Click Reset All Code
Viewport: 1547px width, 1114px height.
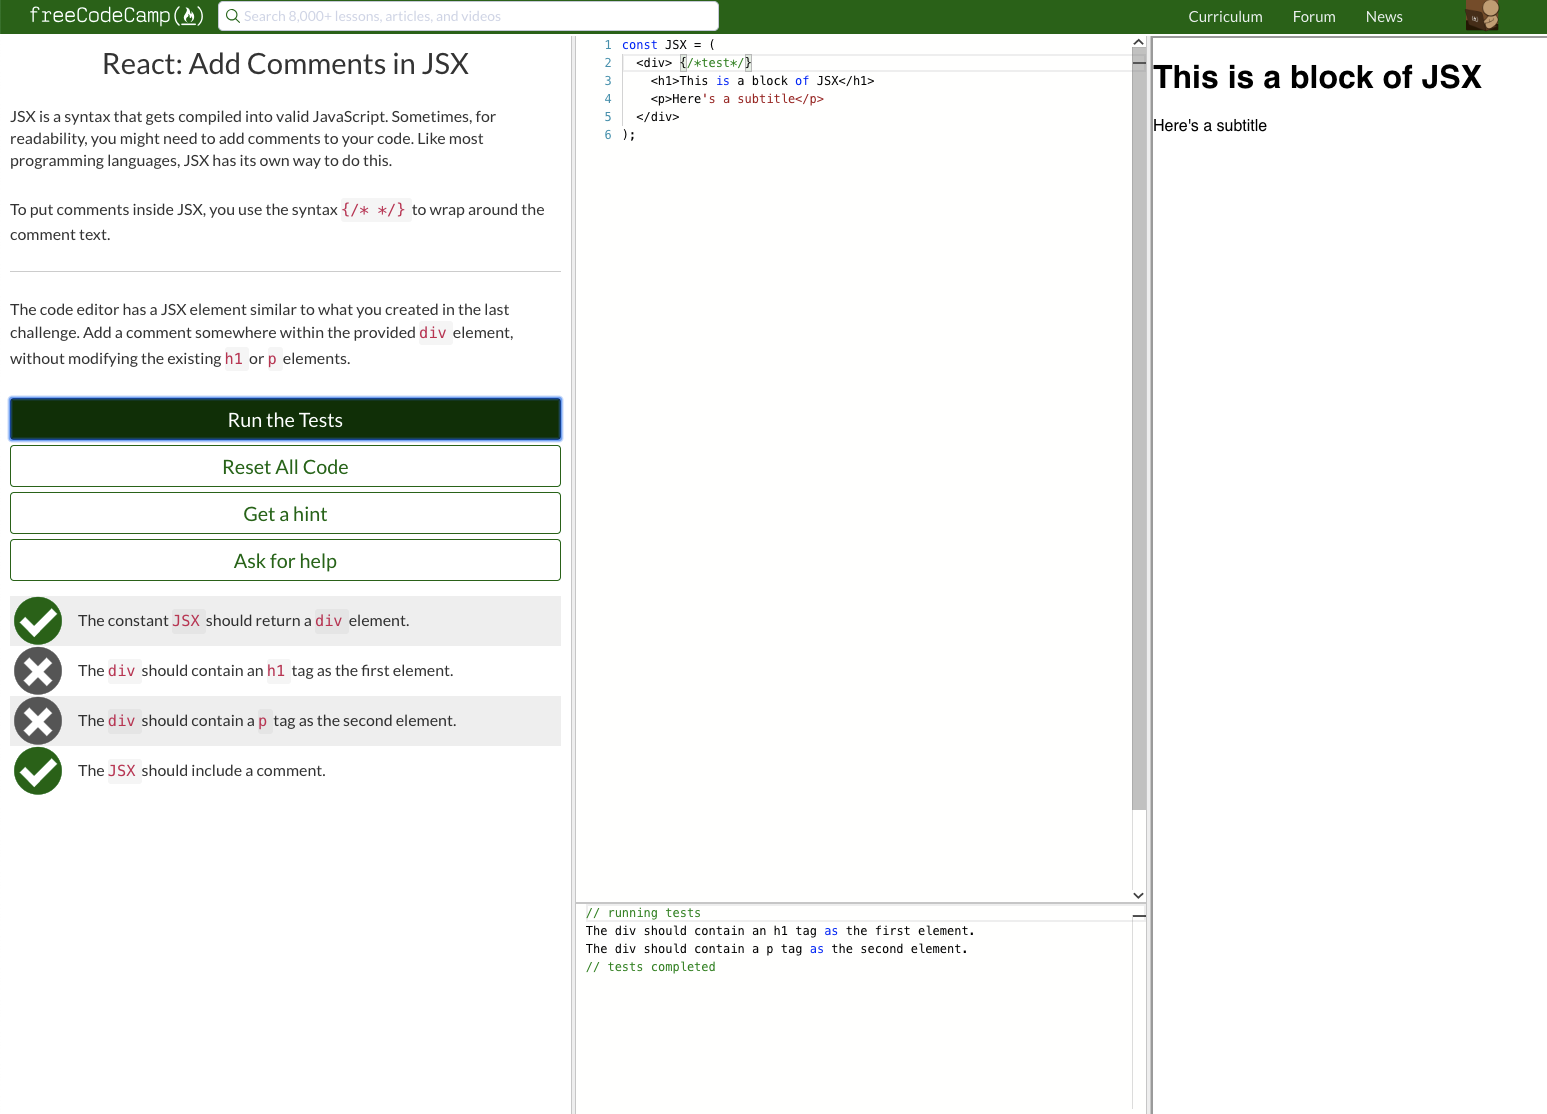pos(285,466)
